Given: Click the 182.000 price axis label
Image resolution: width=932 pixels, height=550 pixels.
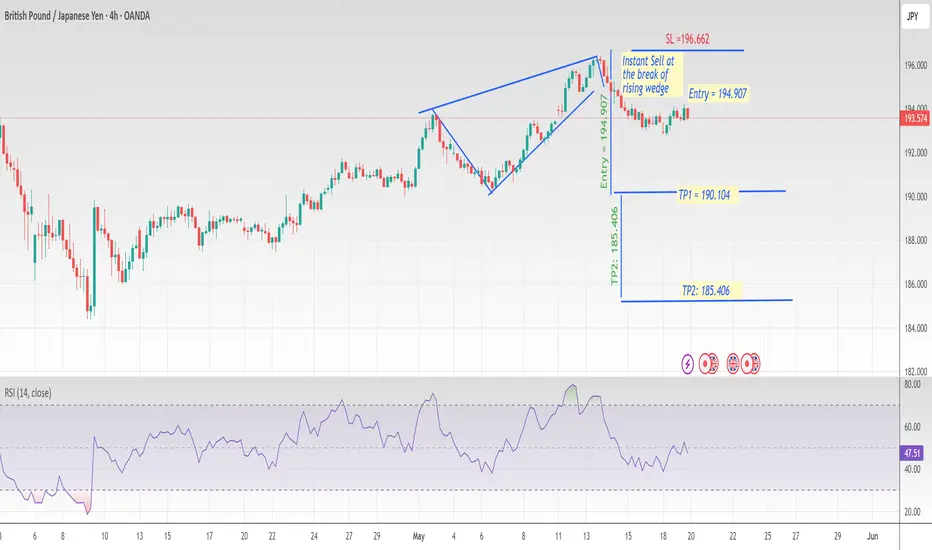Looking at the screenshot, I should pyautogui.click(x=915, y=372).
